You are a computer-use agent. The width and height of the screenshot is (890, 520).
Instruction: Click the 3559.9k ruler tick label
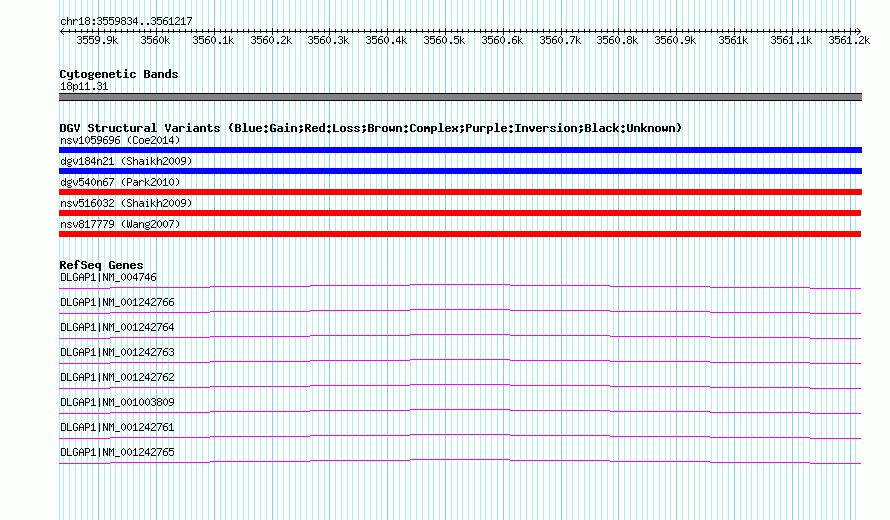click(x=97, y=40)
